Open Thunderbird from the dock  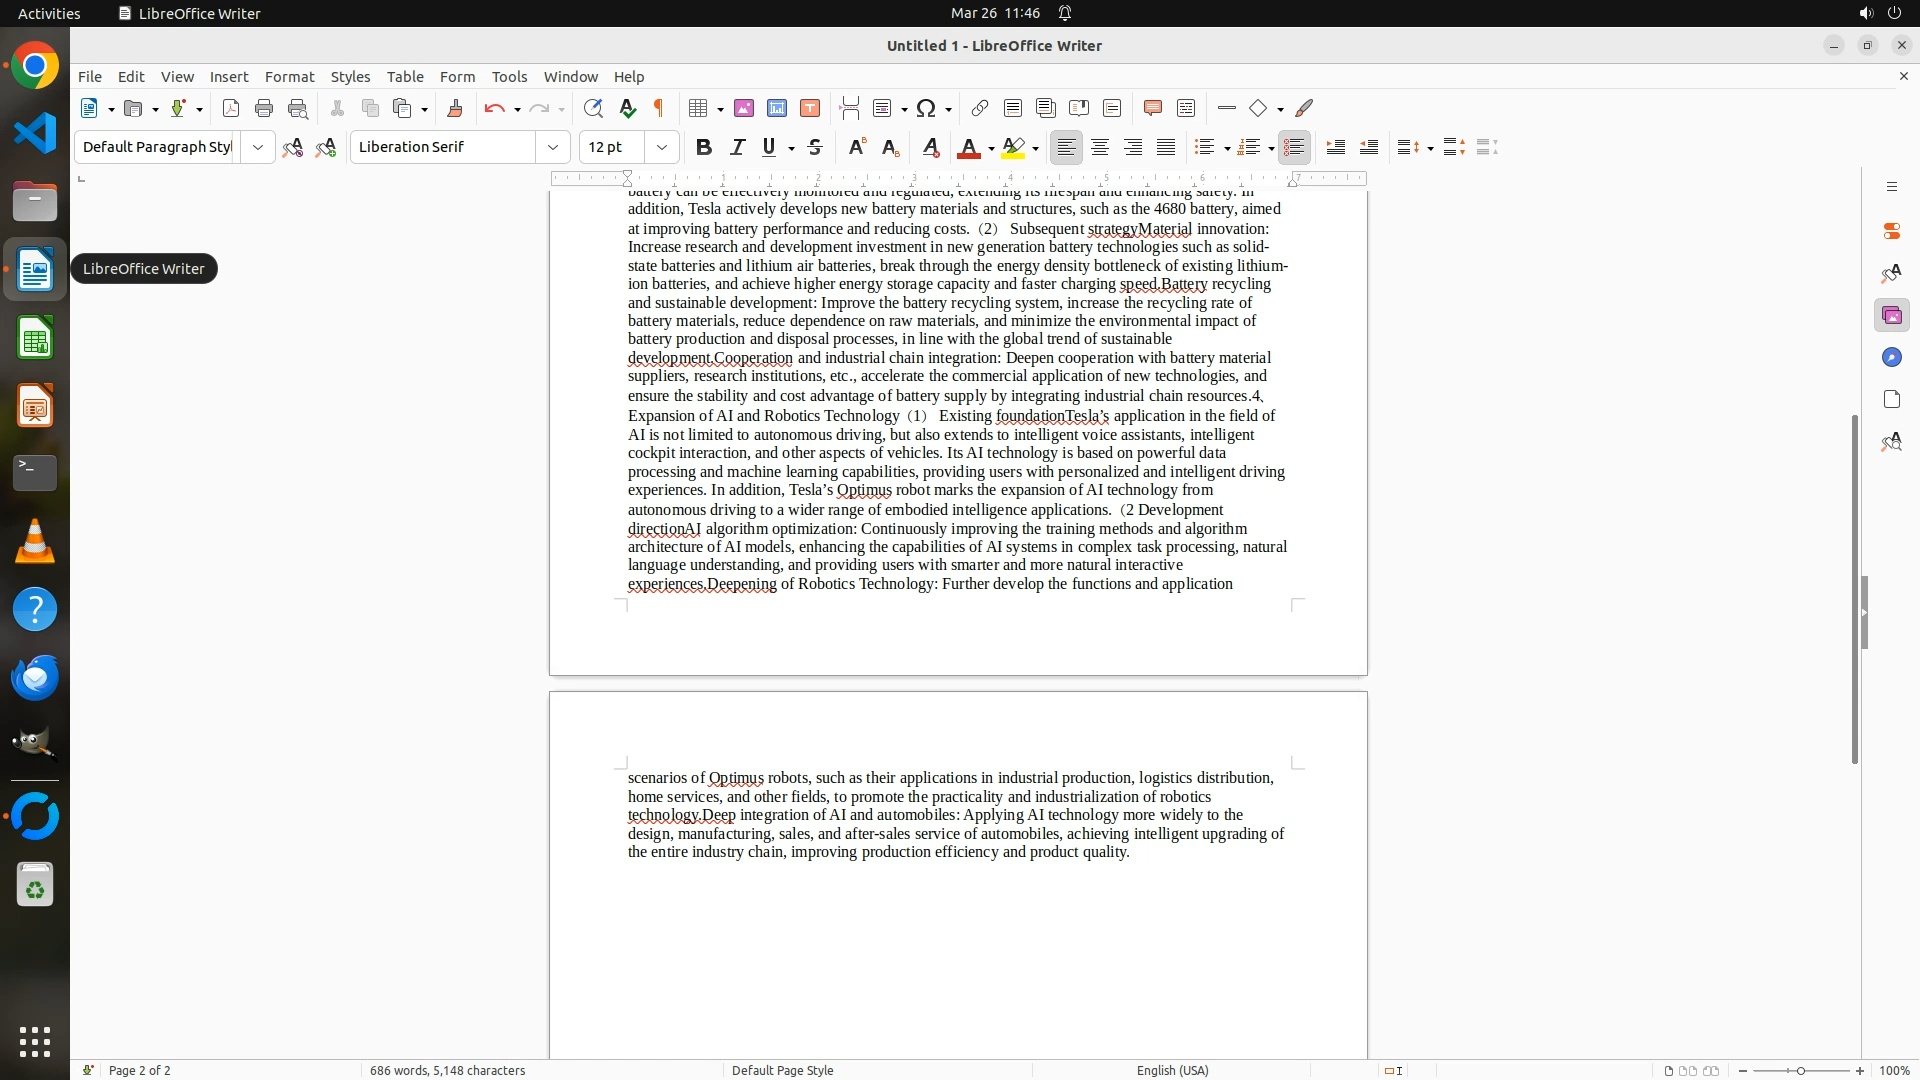tap(35, 677)
